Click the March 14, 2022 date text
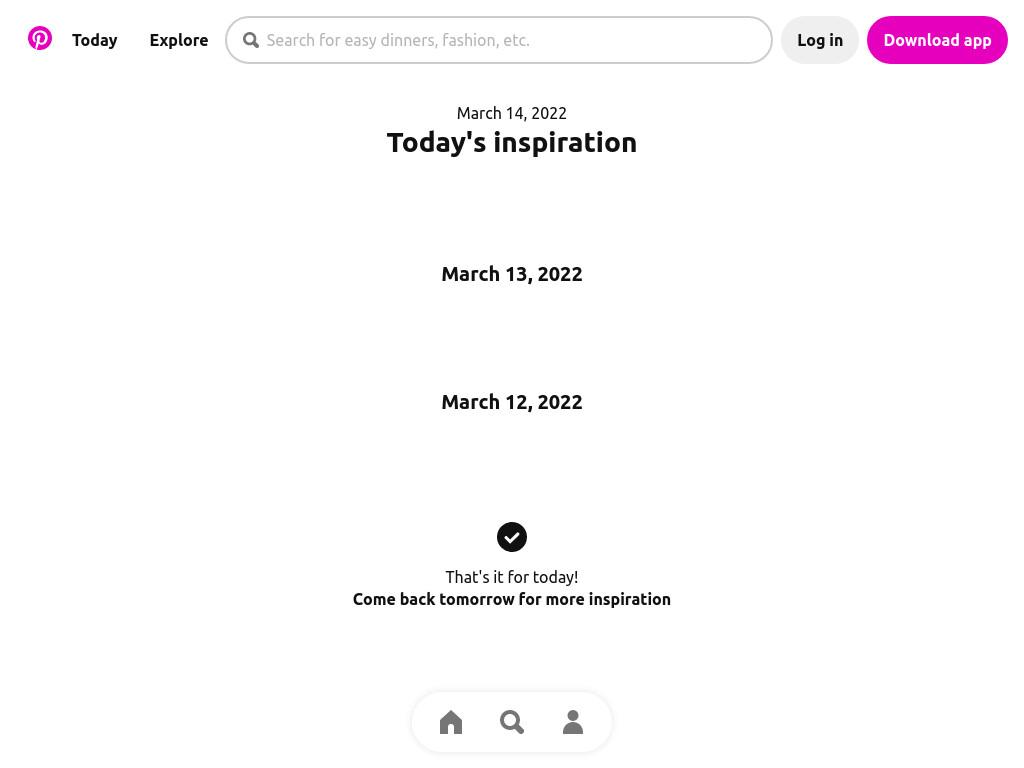 click(x=512, y=113)
